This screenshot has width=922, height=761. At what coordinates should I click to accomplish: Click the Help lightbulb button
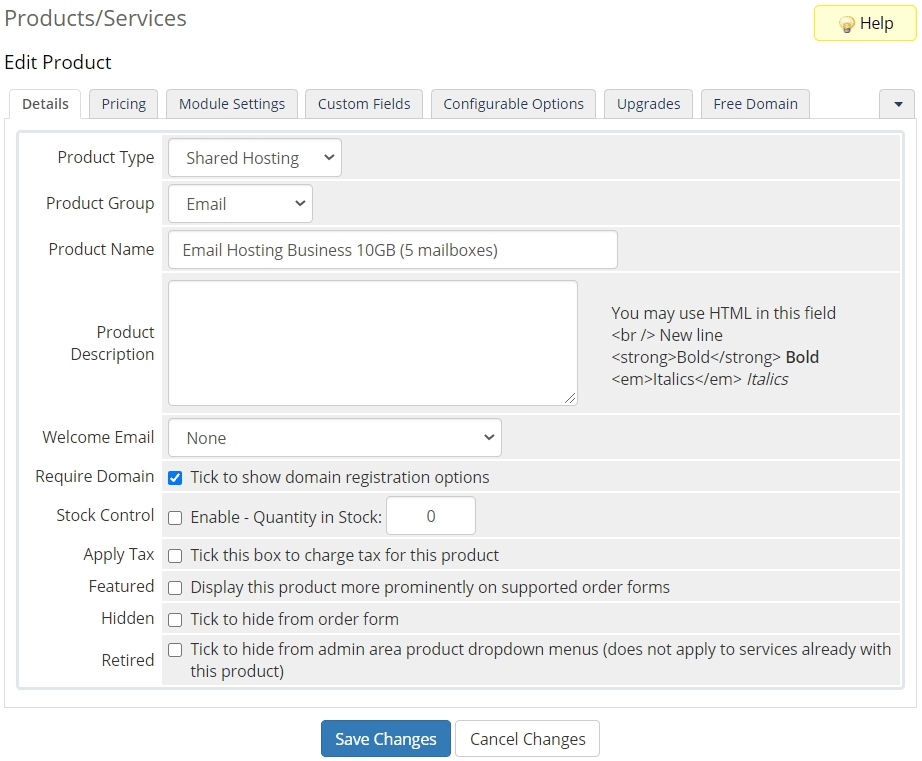[x=865, y=23]
